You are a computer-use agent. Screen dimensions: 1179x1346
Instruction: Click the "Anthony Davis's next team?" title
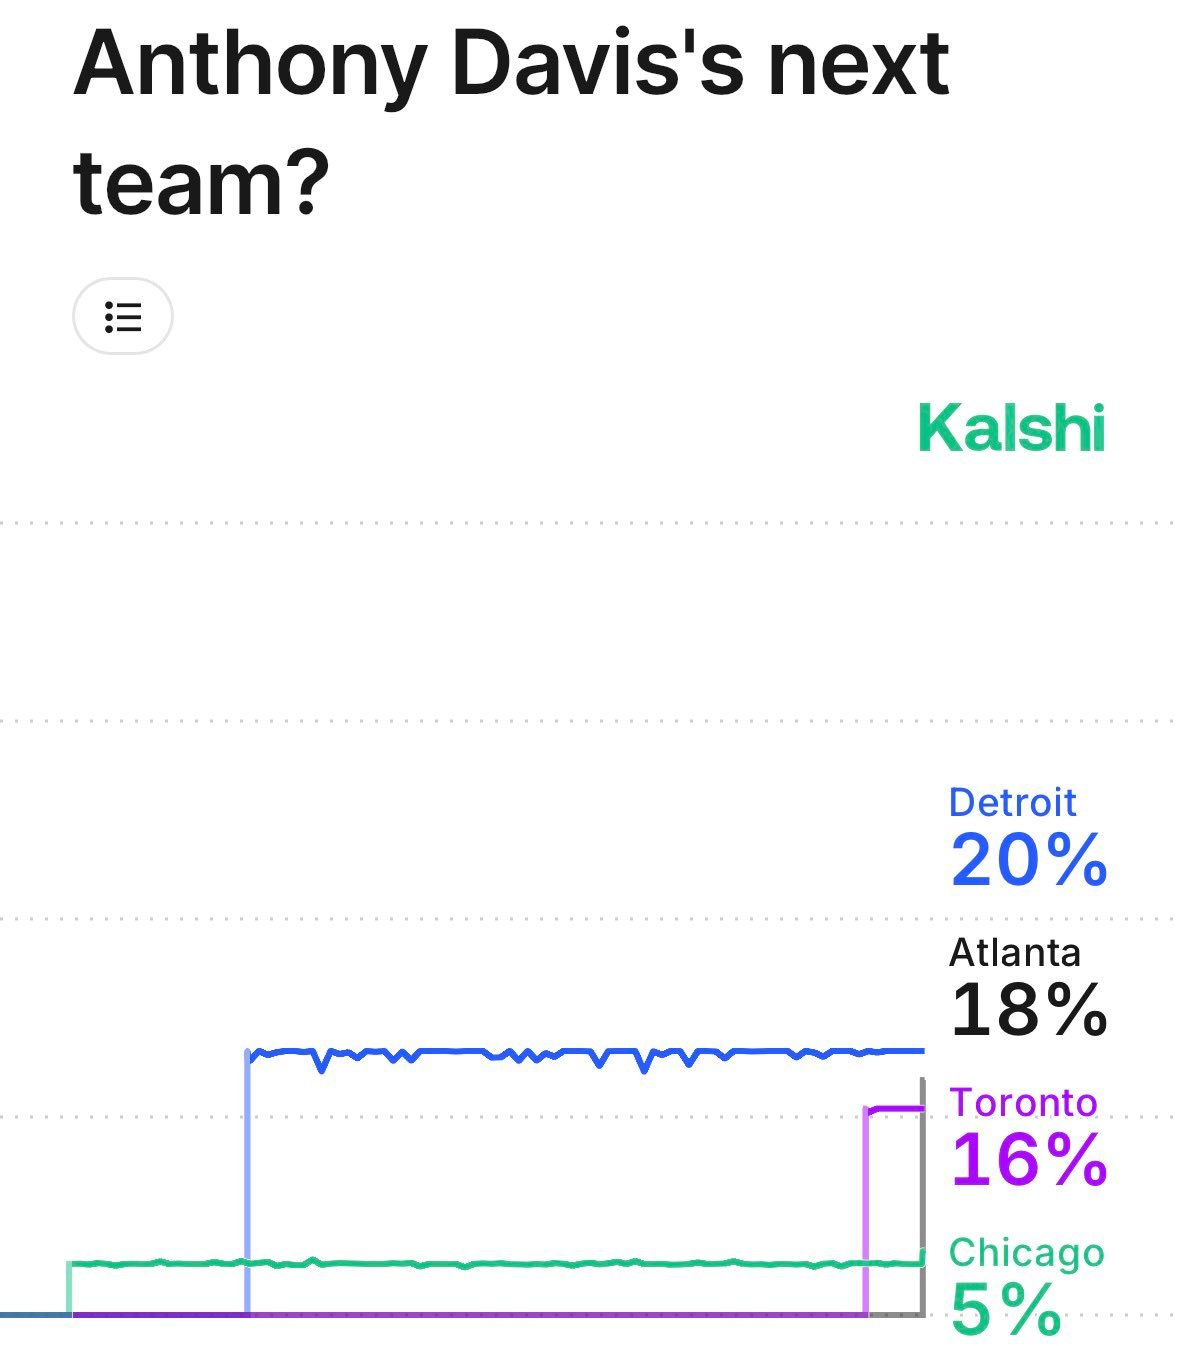(511, 123)
